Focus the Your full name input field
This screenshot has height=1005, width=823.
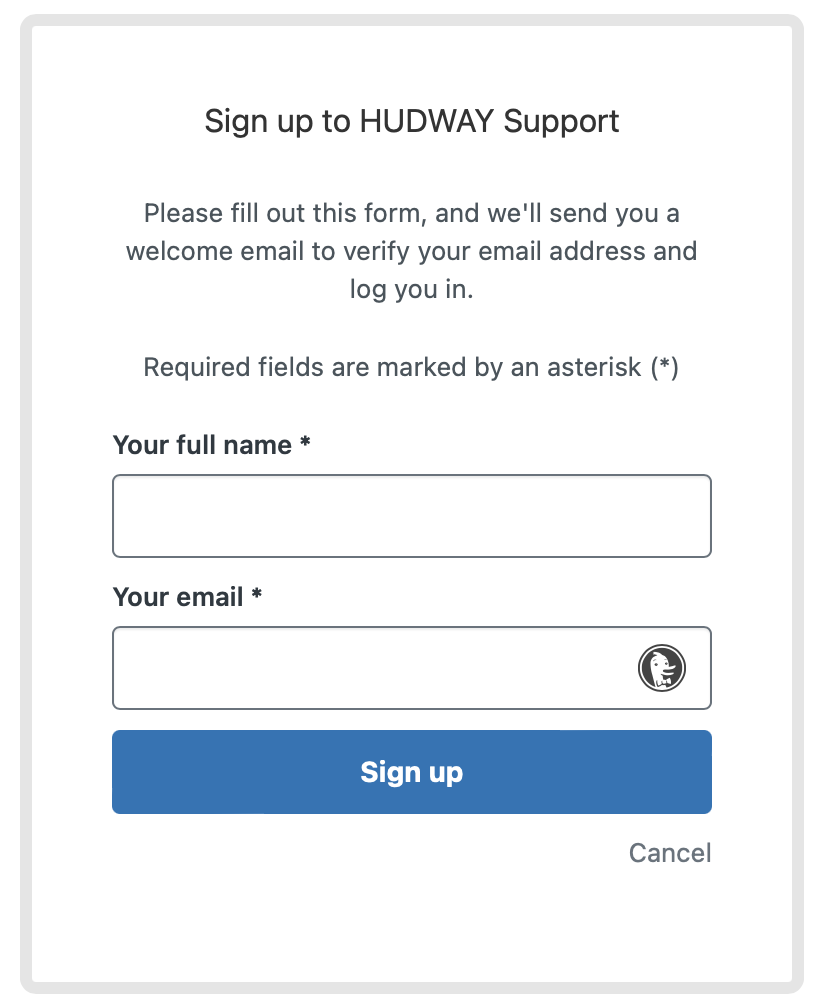coord(412,516)
